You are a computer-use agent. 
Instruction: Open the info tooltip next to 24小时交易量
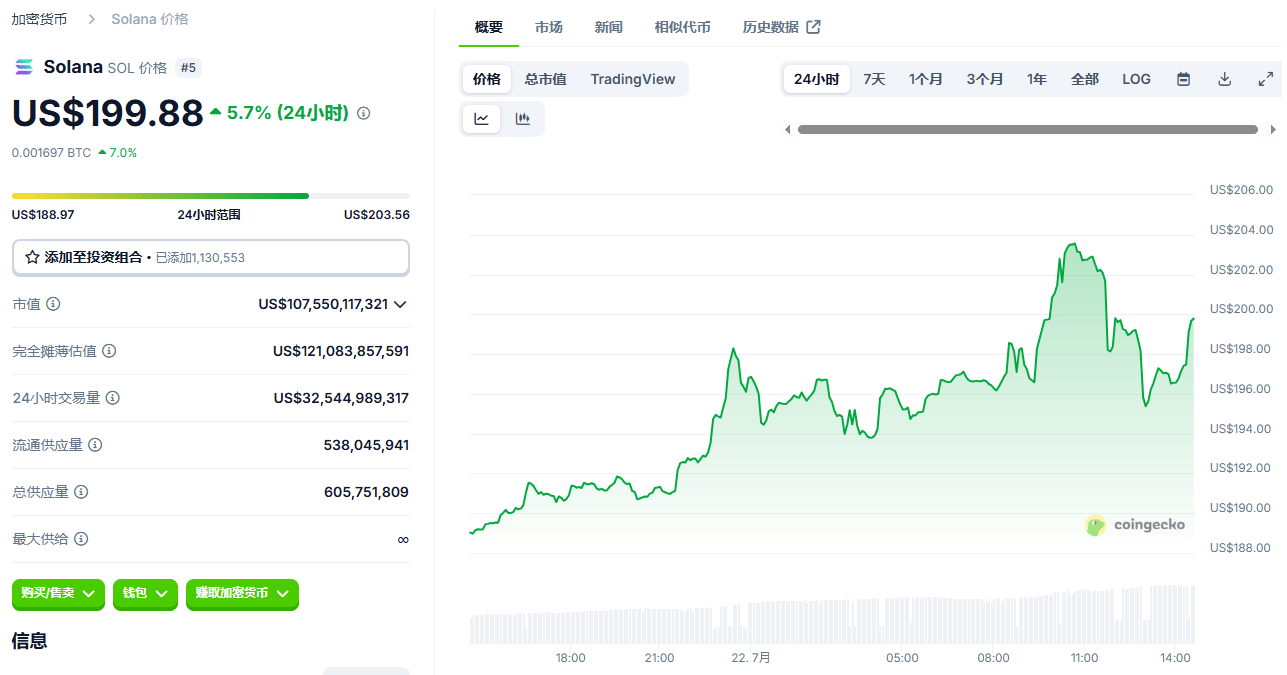click(113, 398)
